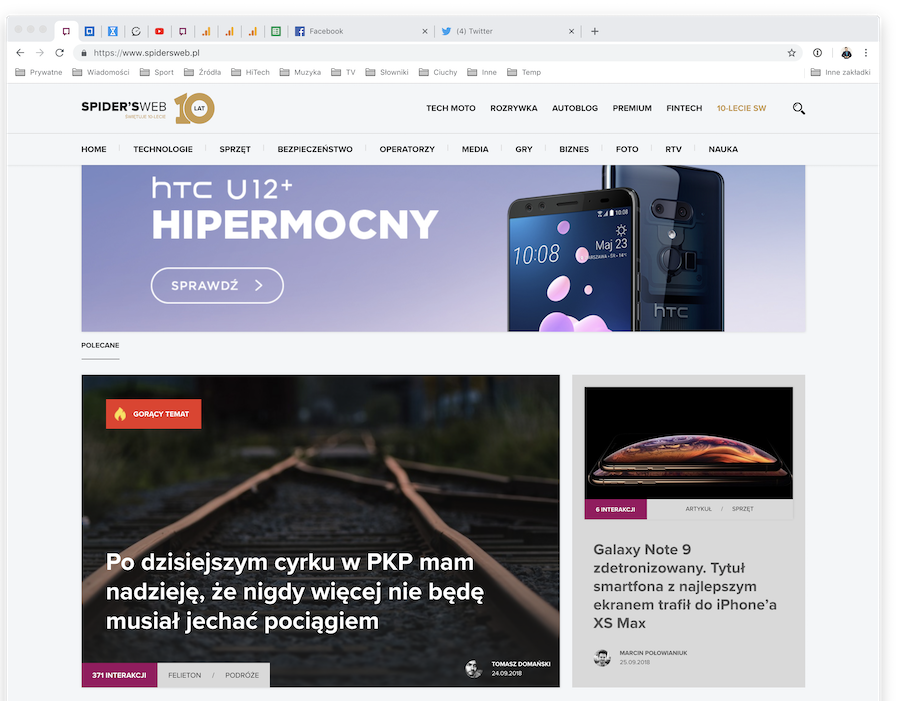Close the Facebook tab

[425, 32]
